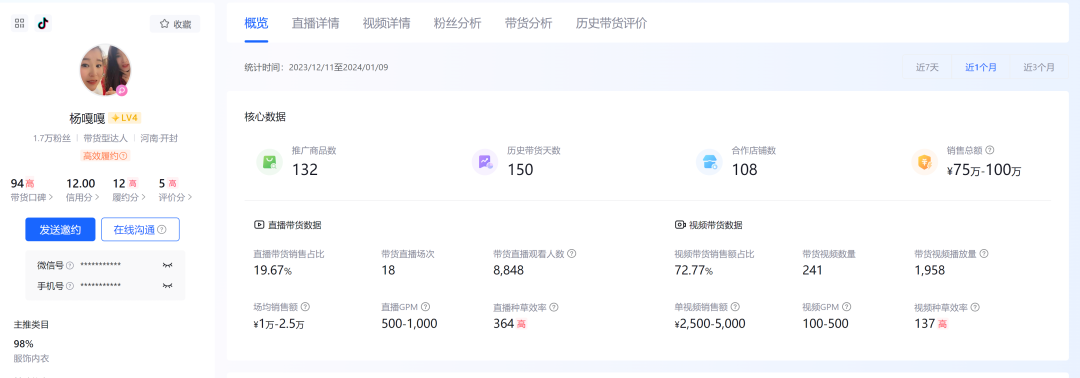
Task: Click the 核心数据 section heading
Action: click(265, 117)
